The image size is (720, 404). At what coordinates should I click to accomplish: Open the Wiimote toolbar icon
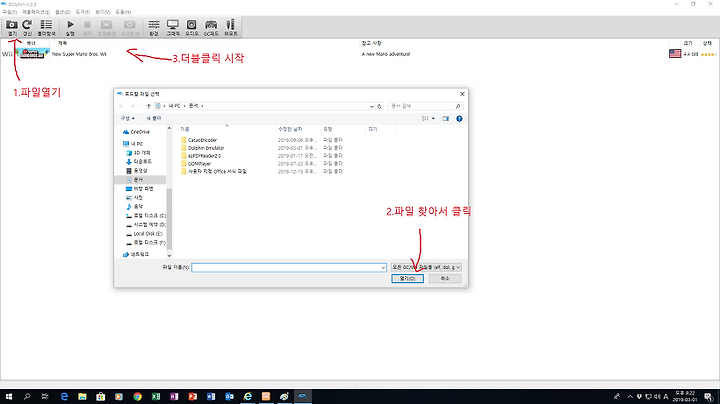pos(231,28)
